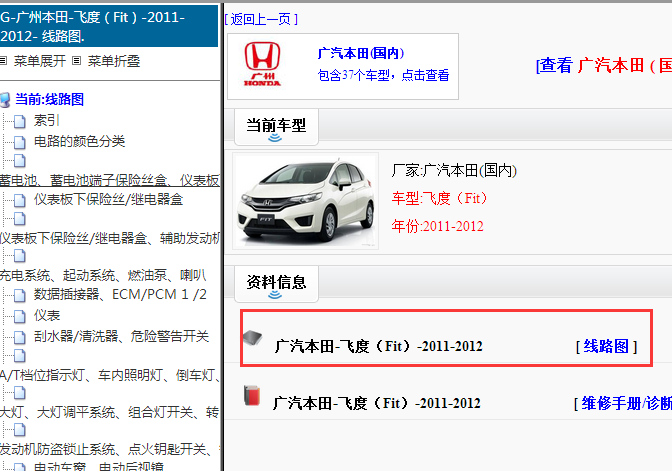
Task: Open 查看 广汽本田 link at right
Action: [603, 66]
